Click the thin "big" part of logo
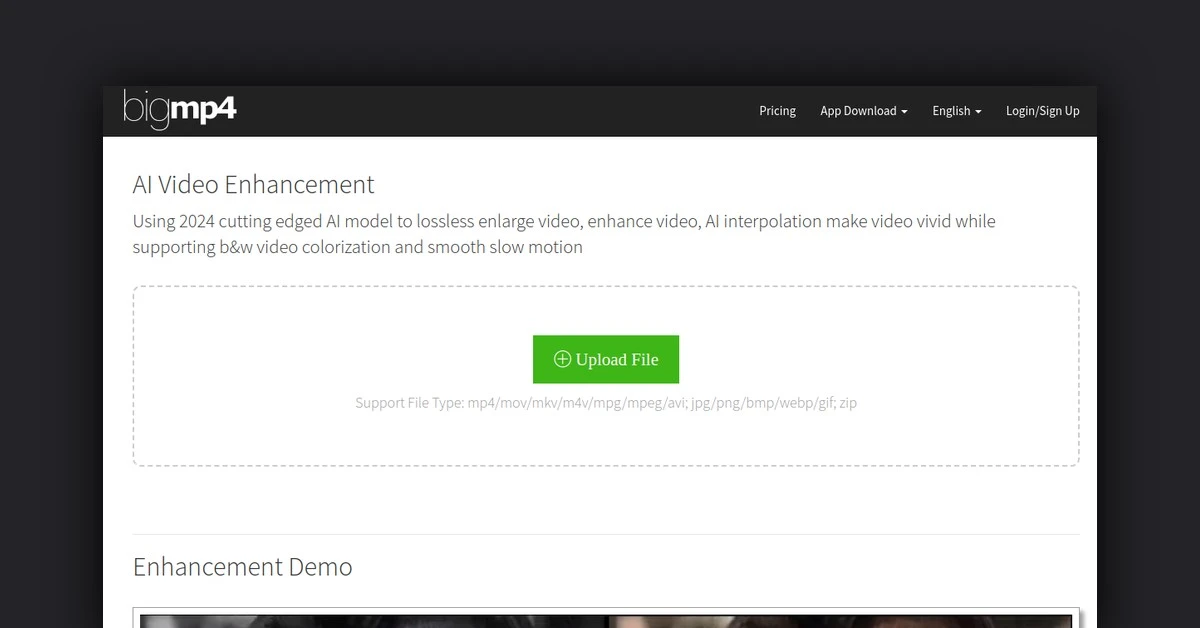The height and width of the screenshot is (628, 1200). tap(146, 109)
